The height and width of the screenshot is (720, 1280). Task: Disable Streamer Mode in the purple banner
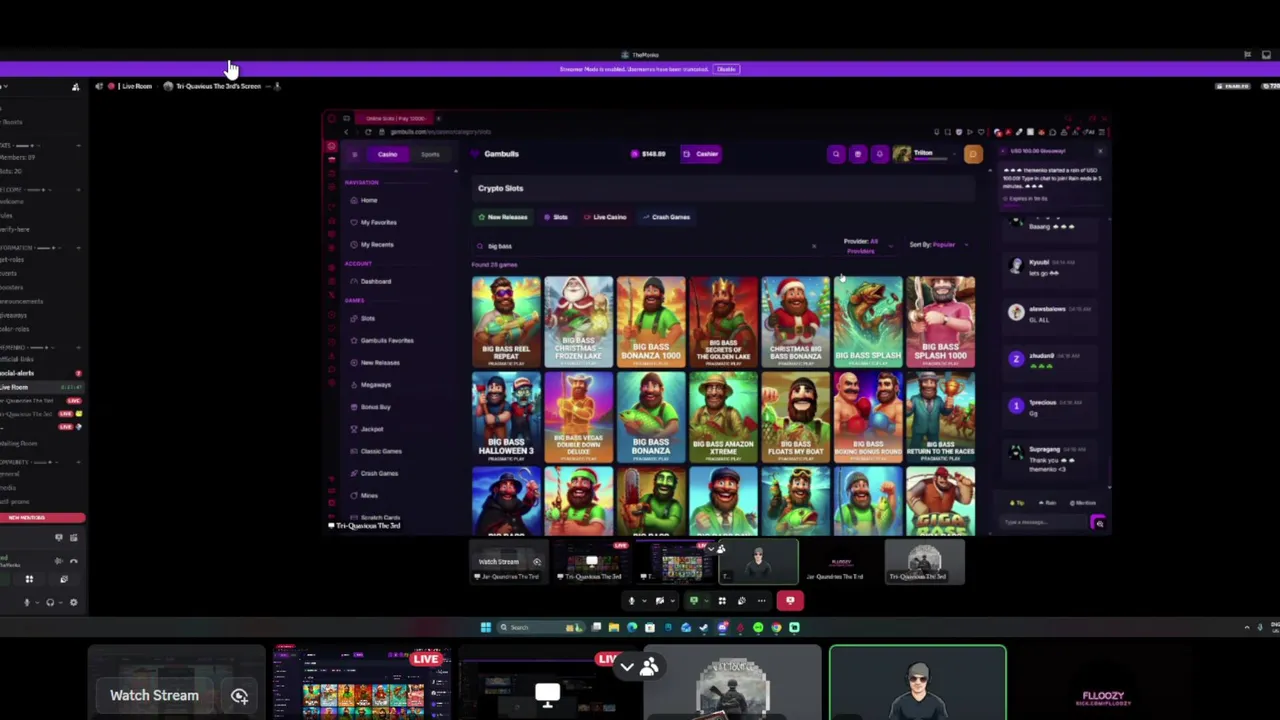(x=726, y=69)
